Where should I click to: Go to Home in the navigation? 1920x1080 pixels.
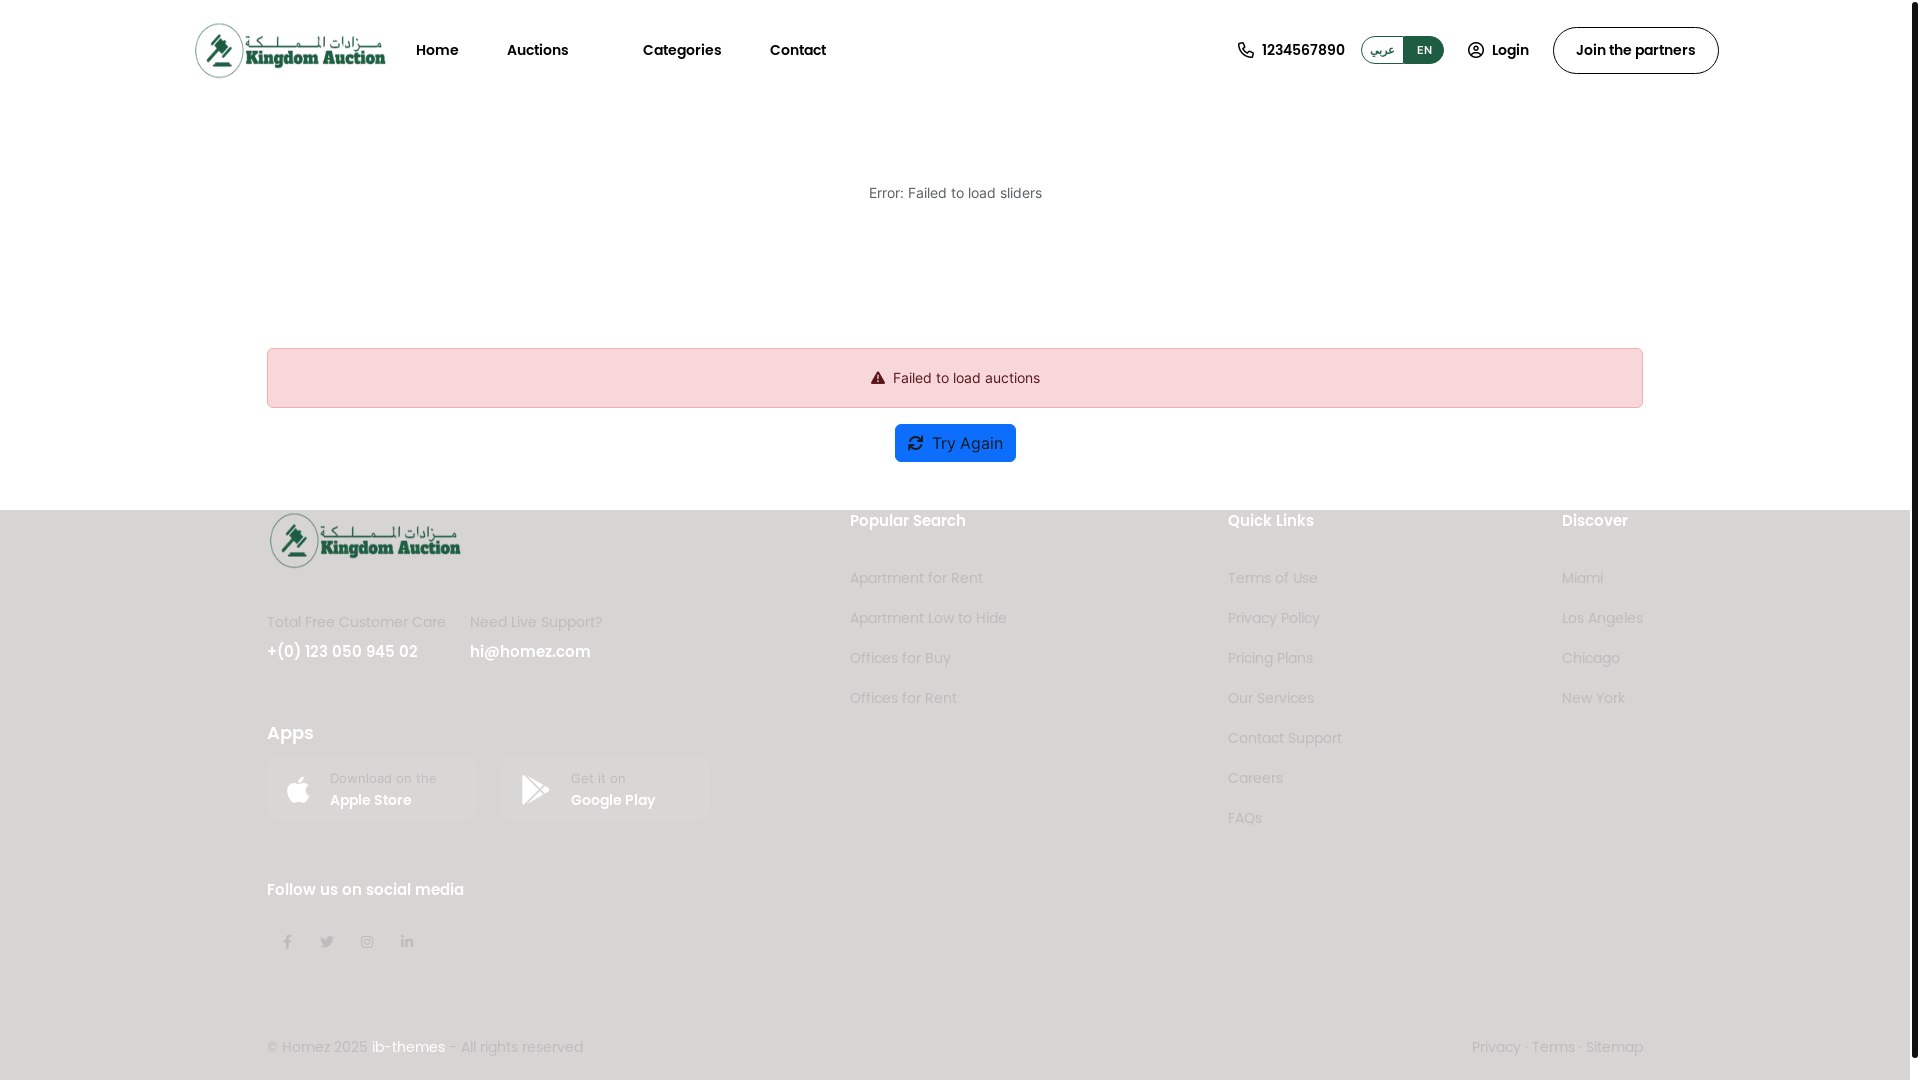[x=437, y=50]
